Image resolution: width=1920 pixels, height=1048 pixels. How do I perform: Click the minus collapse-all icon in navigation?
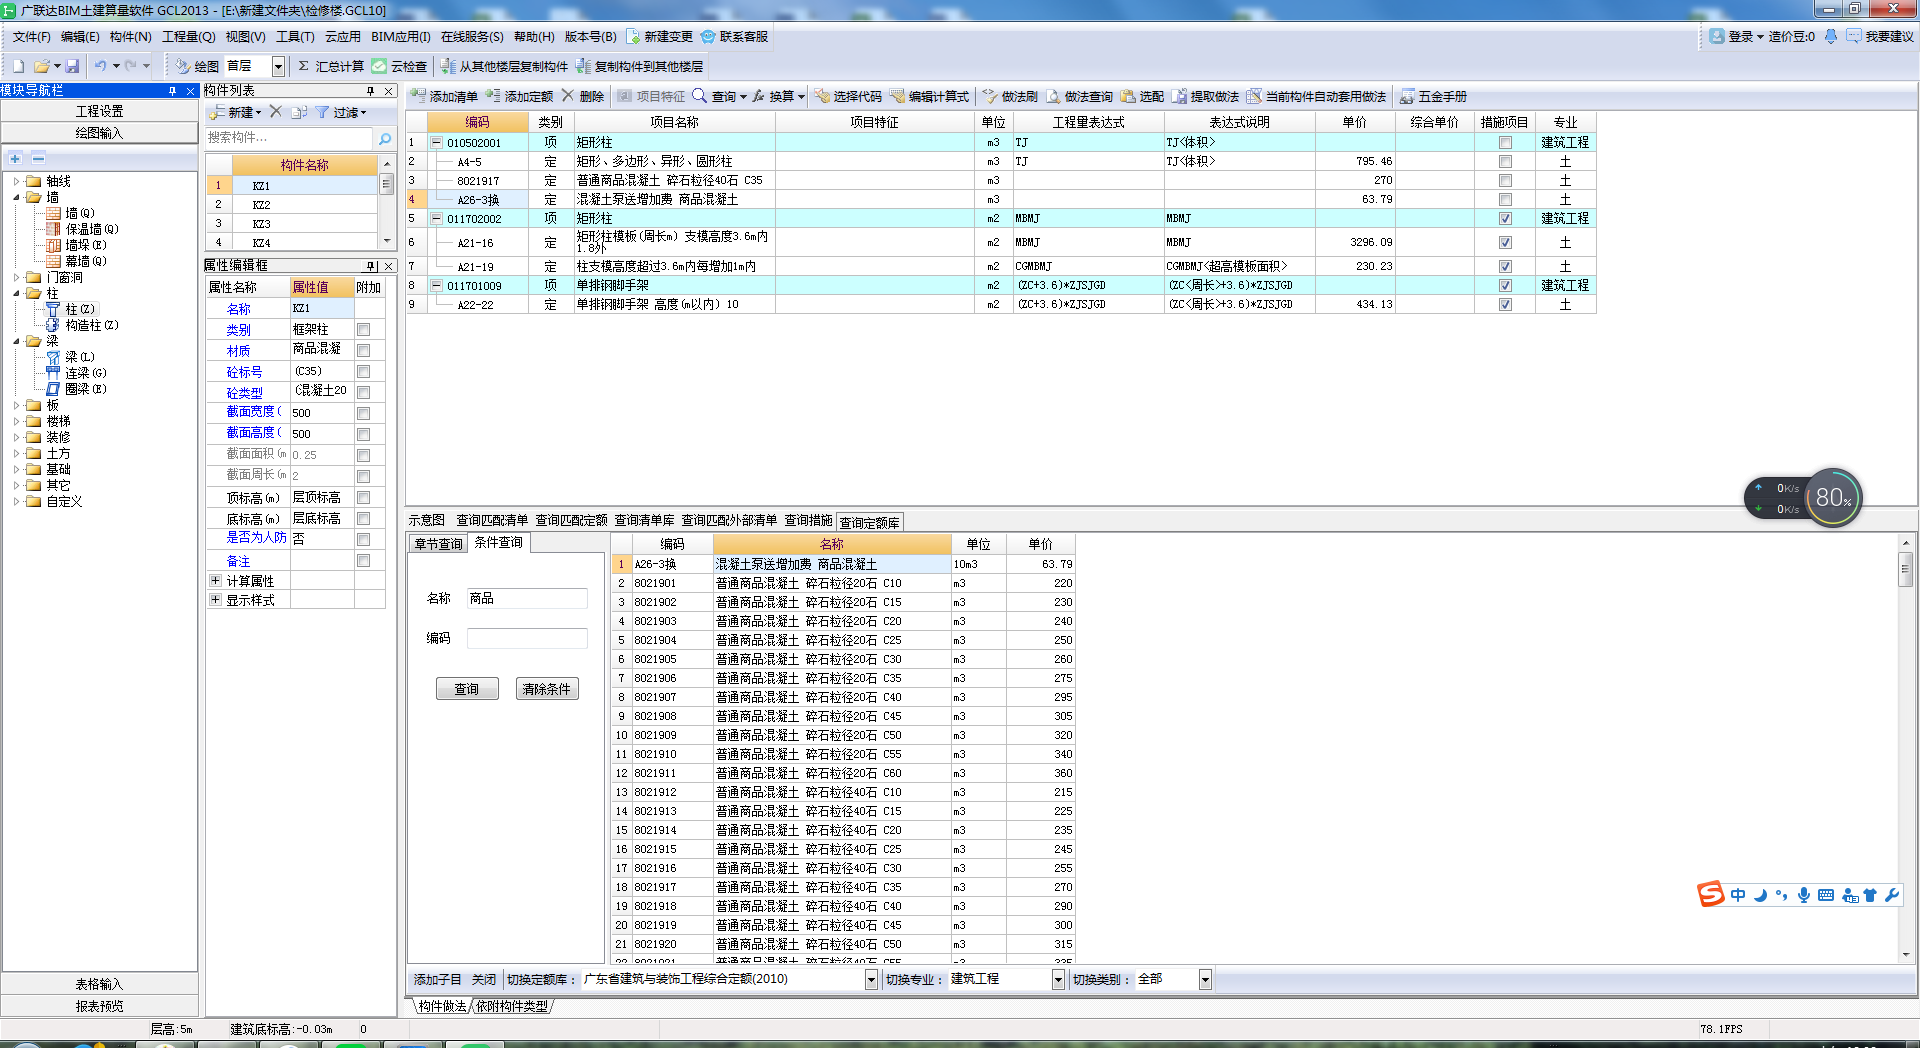click(x=38, y=158)
